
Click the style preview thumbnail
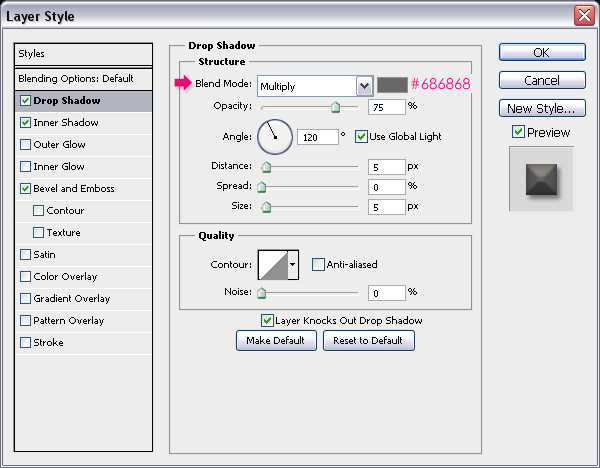[x=541, y=179]
